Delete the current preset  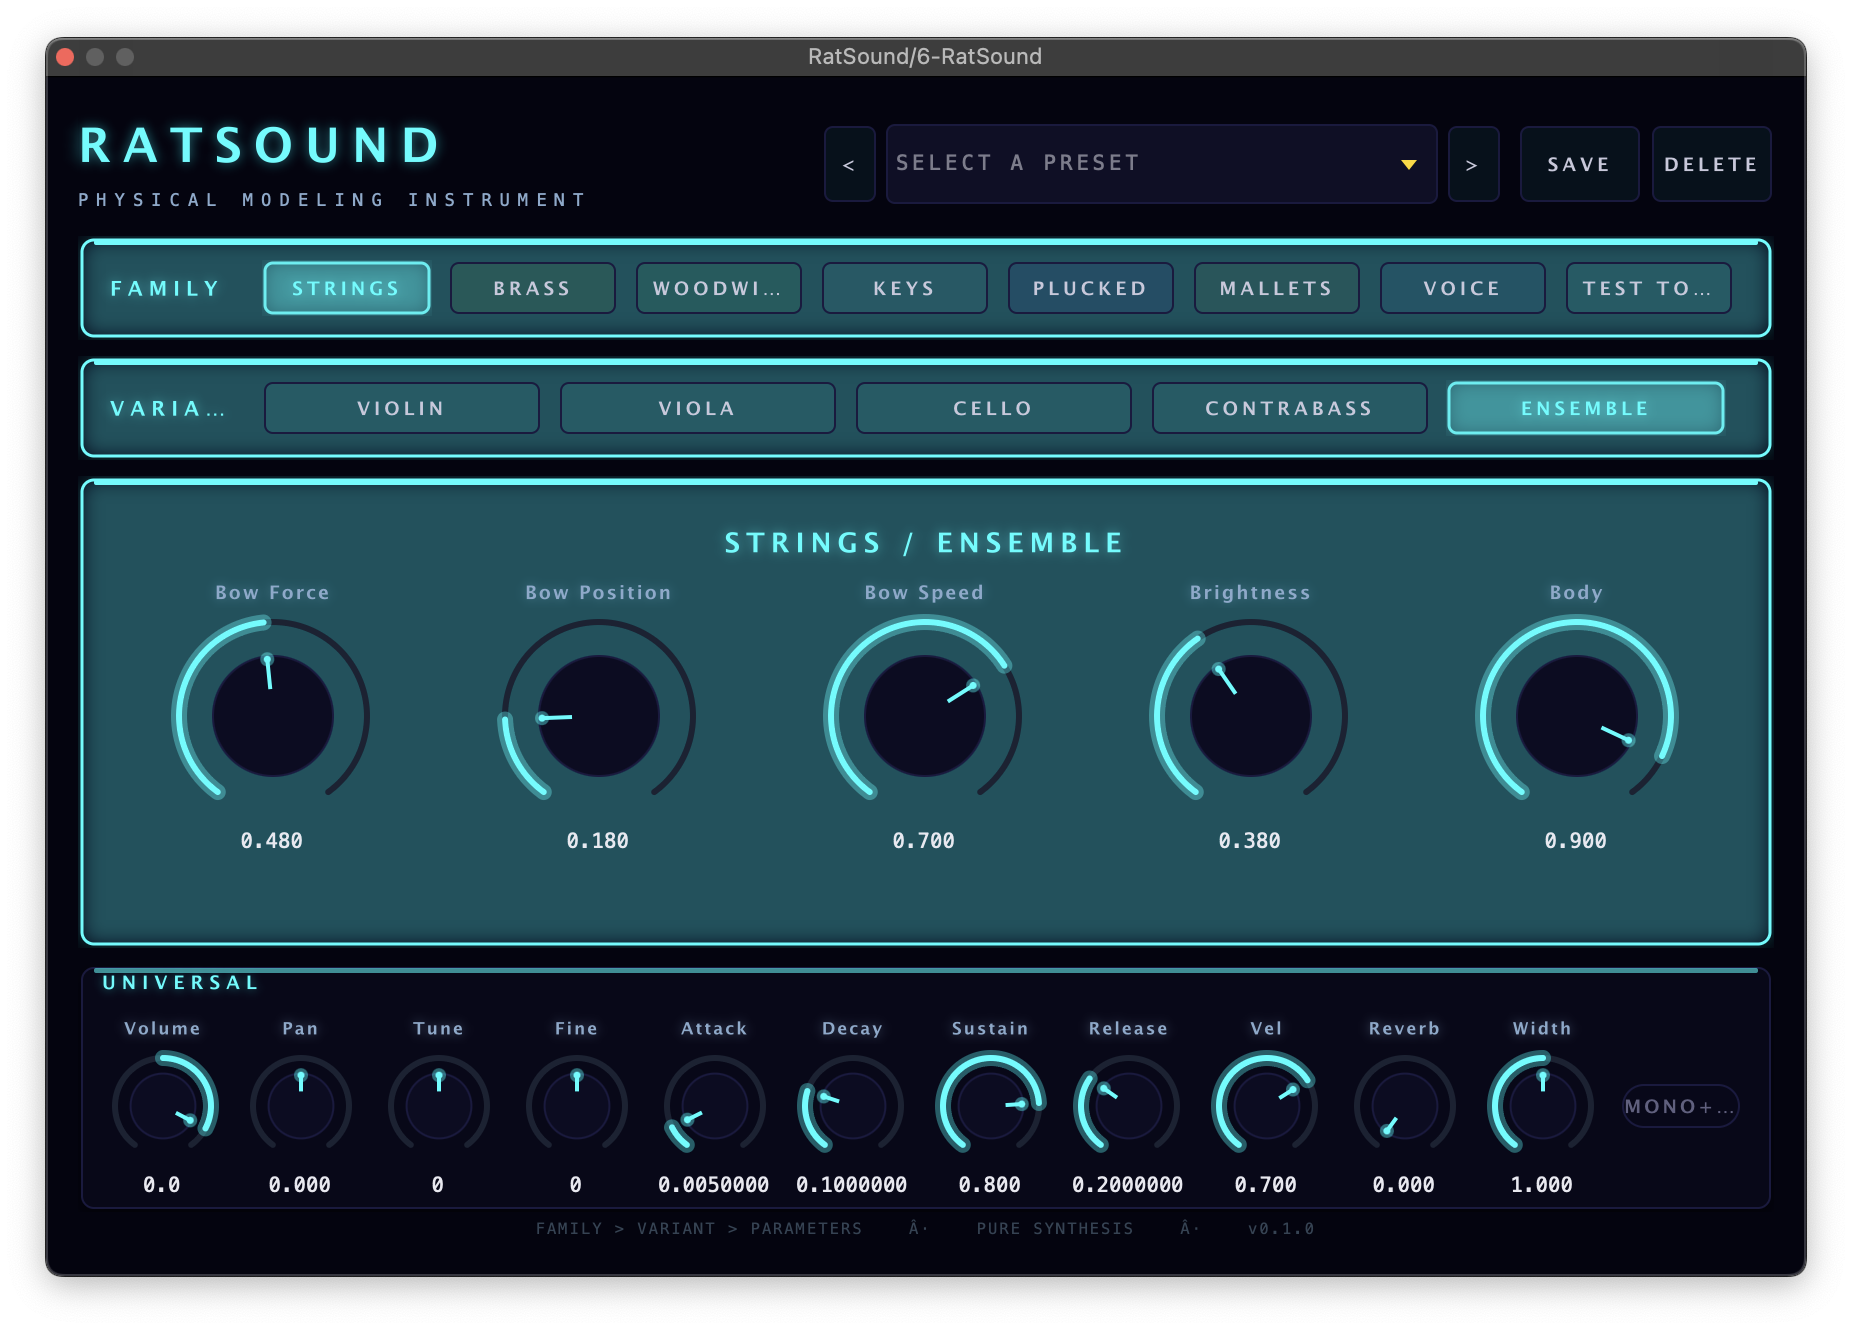[x=1711, y=164]
